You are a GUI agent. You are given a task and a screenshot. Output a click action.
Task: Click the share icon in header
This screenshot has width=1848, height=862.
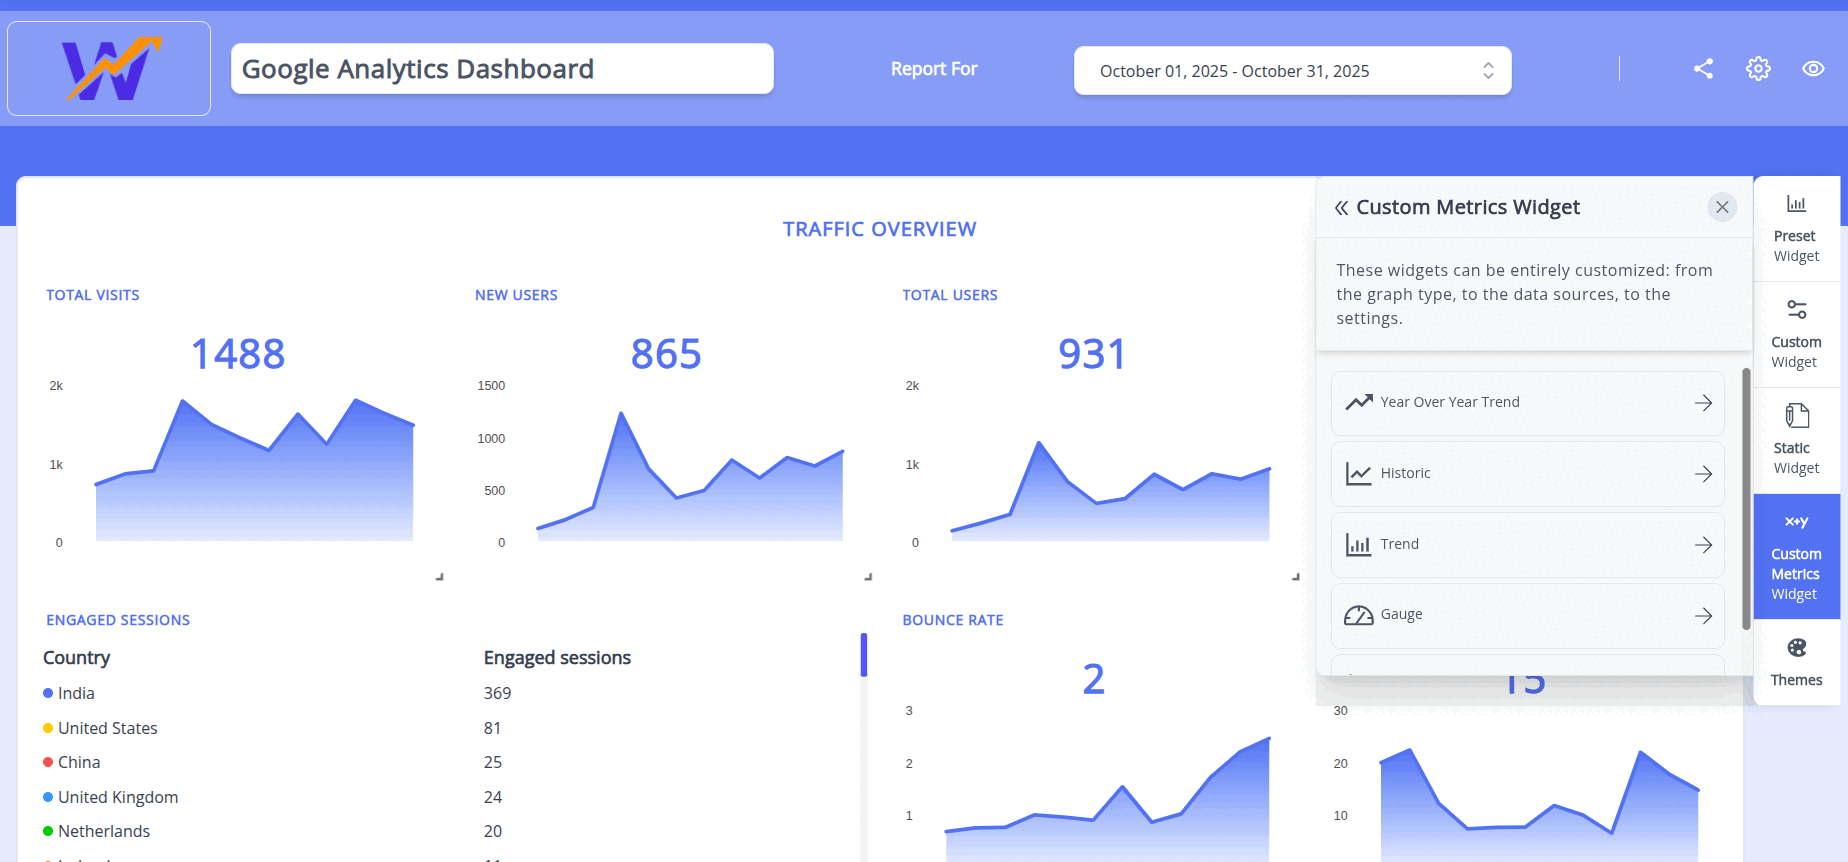tap(1703, 69)
